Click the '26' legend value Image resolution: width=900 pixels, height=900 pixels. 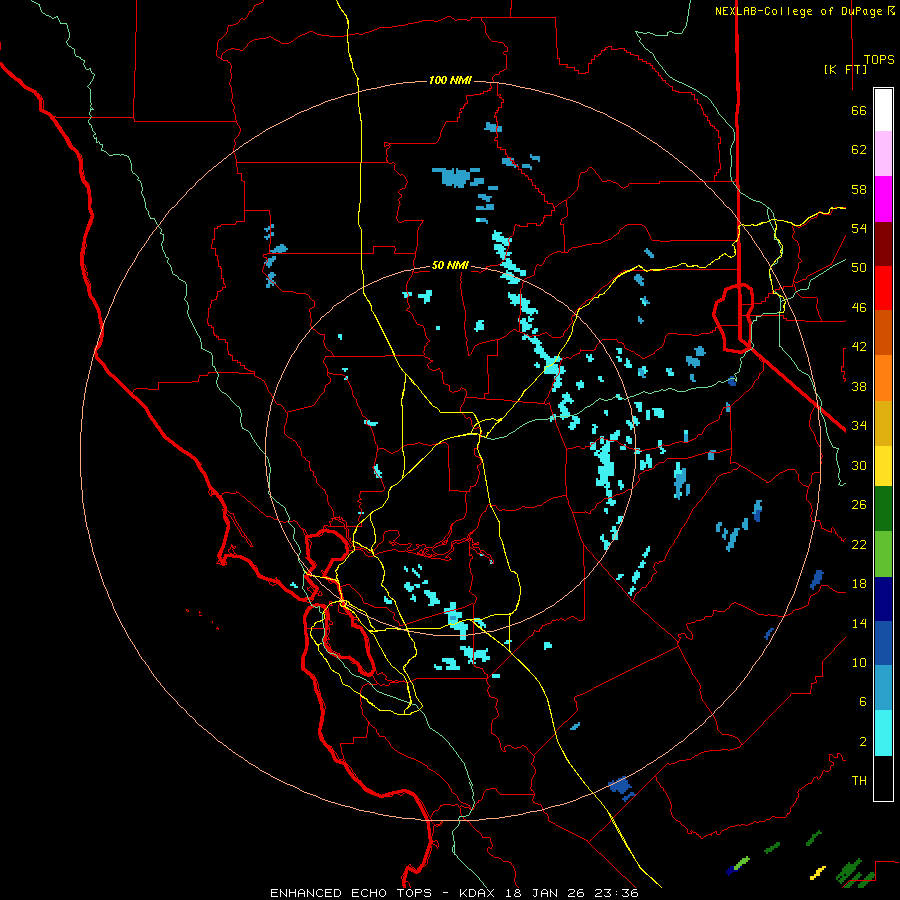(859, 505)
